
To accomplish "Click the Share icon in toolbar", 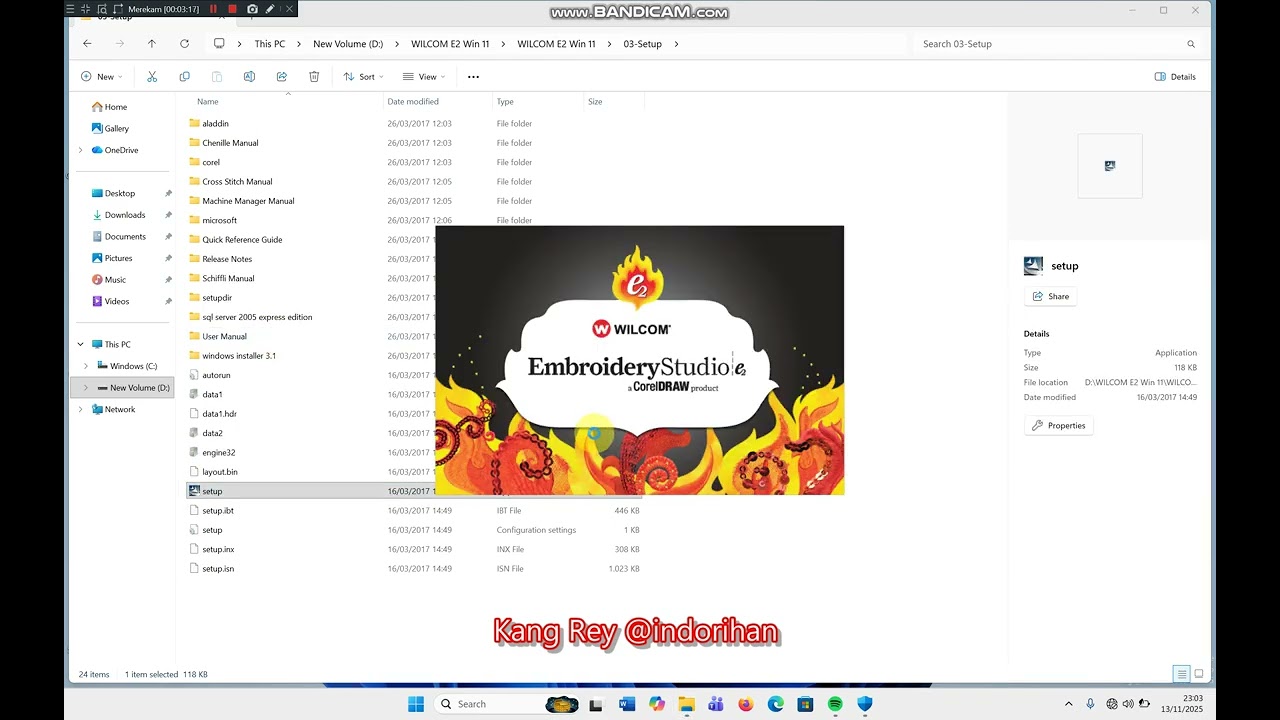I will click(x=282, y=77).
